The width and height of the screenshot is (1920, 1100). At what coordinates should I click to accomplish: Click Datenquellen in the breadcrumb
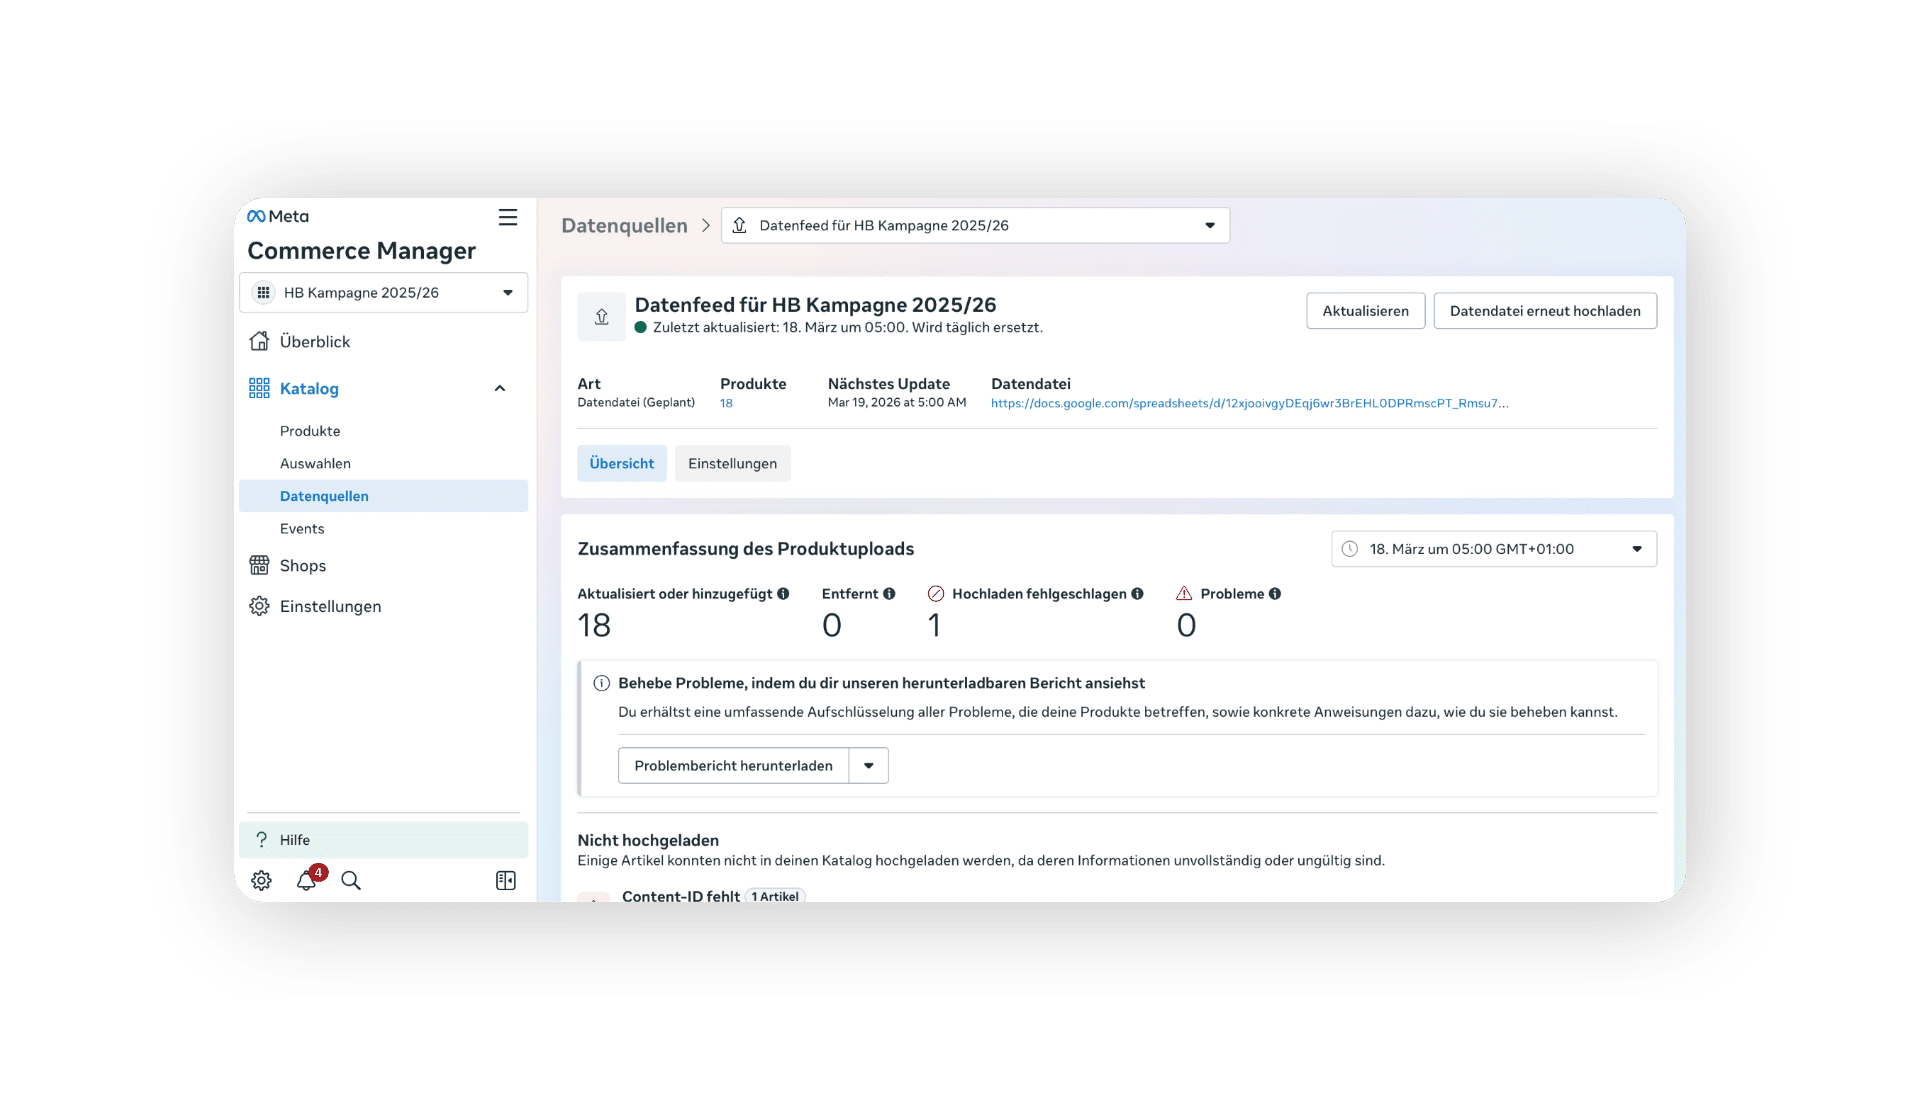(x=624, y=226)
